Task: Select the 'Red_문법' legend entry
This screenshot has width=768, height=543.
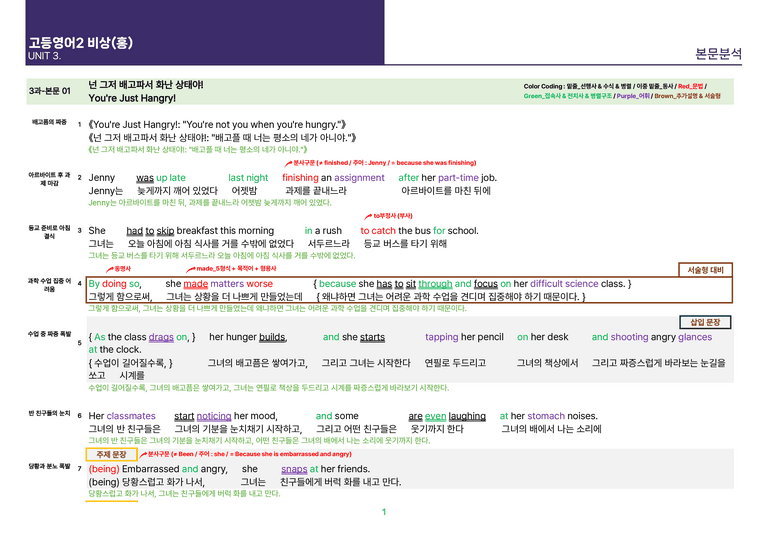Action: tap(691, 87)
